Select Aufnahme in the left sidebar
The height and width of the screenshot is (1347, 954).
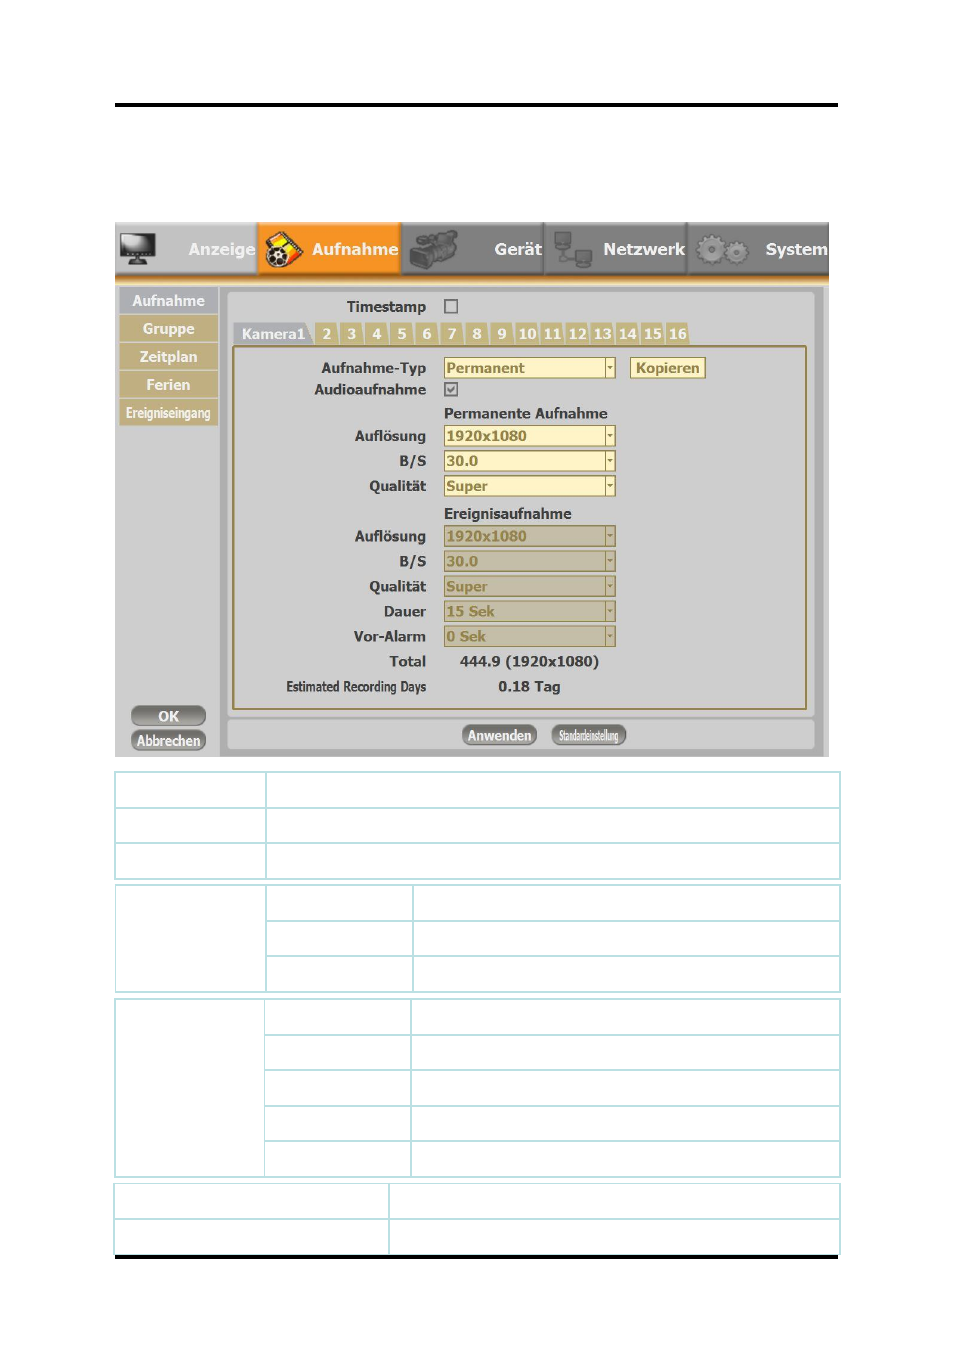click(168, 300)
